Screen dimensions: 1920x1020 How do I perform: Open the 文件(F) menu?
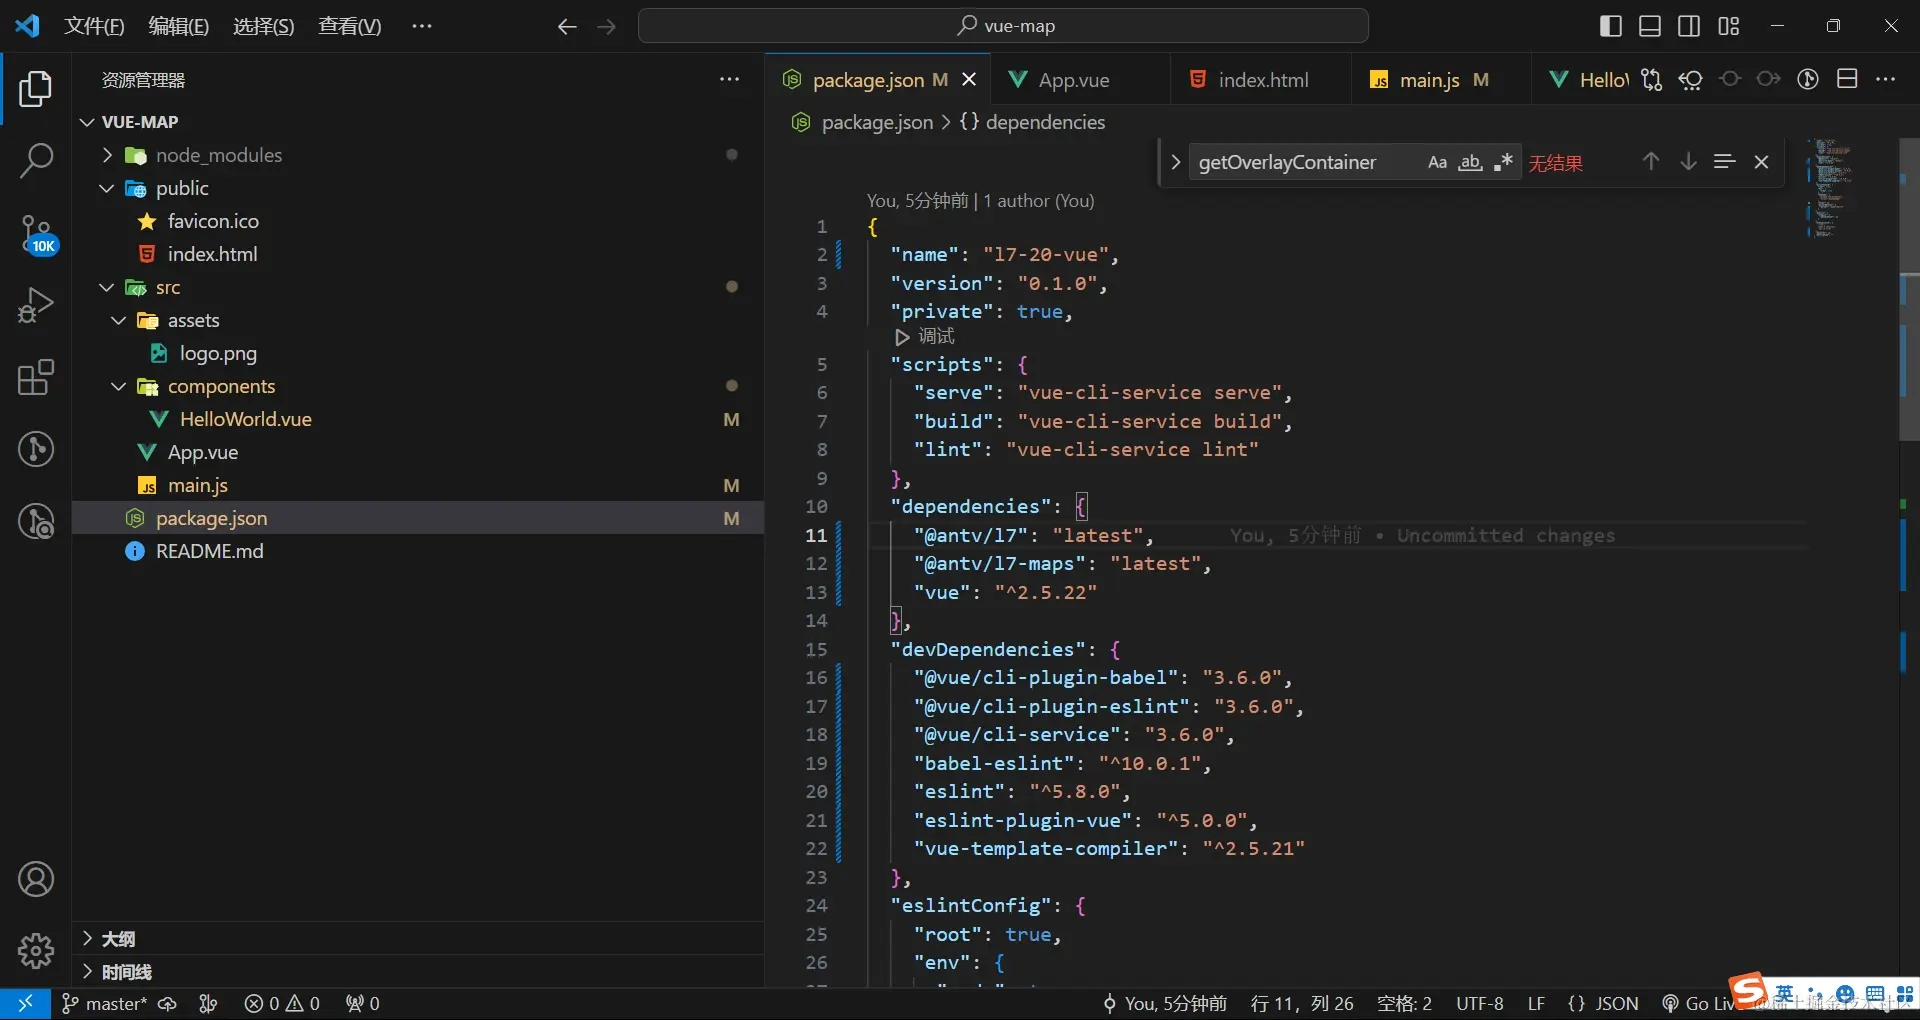[x=94, y=27]
